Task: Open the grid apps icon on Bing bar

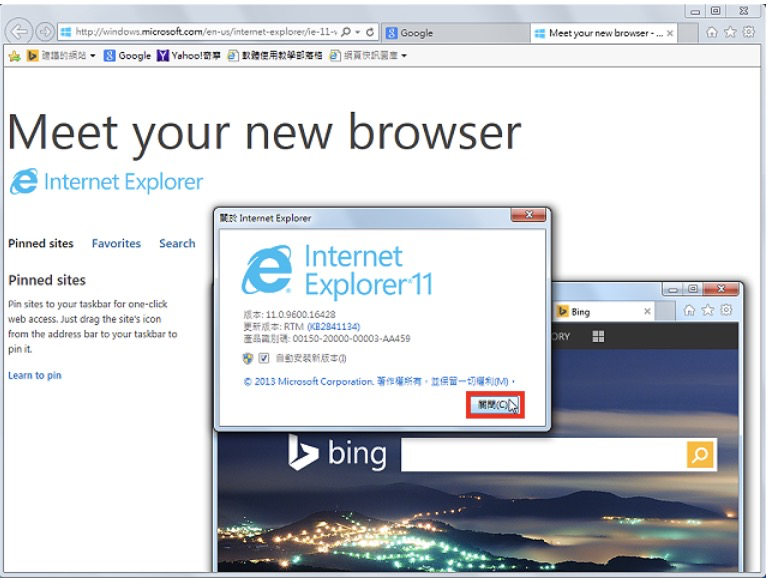Action: 599,336
